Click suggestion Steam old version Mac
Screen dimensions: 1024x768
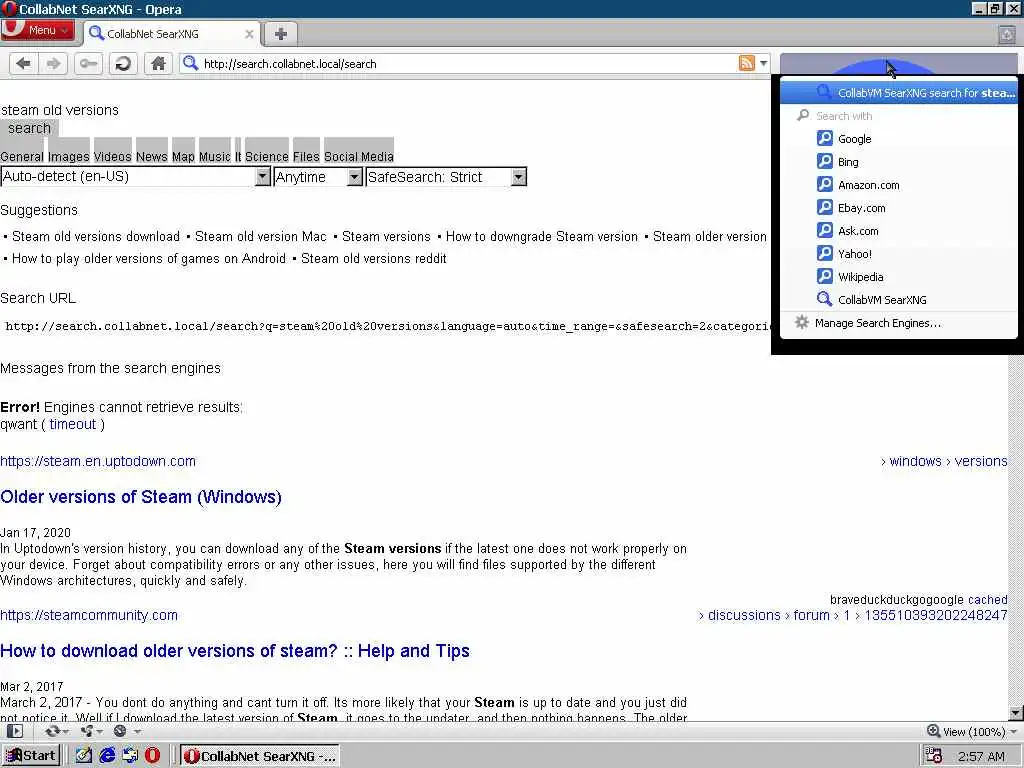pos(261,236)
